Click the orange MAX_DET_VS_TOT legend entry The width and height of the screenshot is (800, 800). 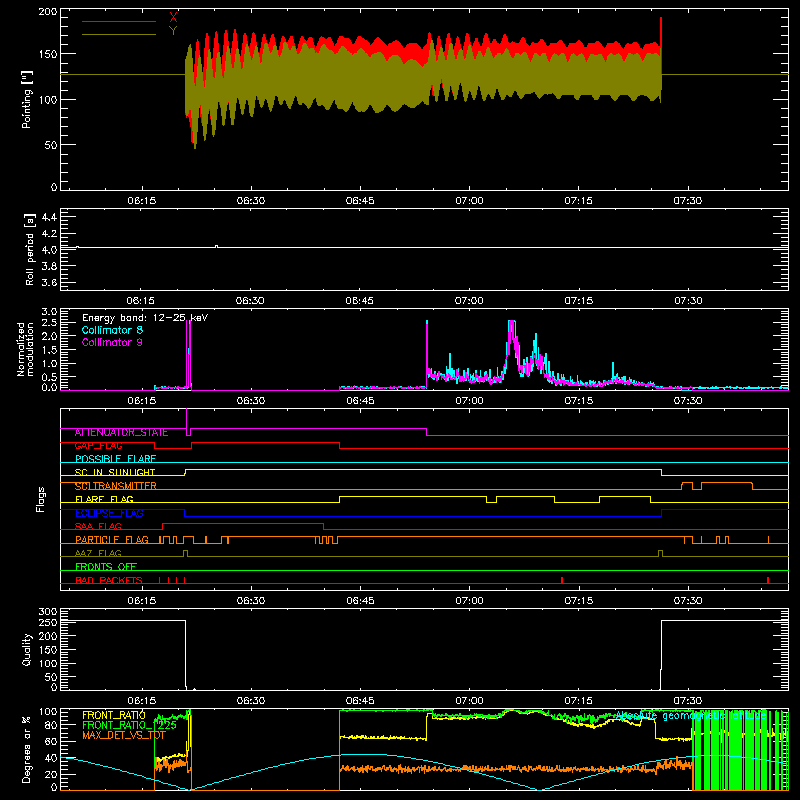(123, 735)
